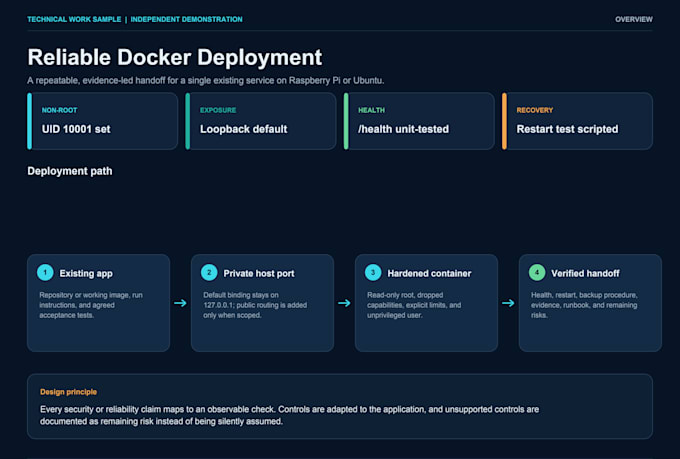Click arrow between Hardened container and Verified handoff
Screen dimensions: 680x459
click(508, 303)
